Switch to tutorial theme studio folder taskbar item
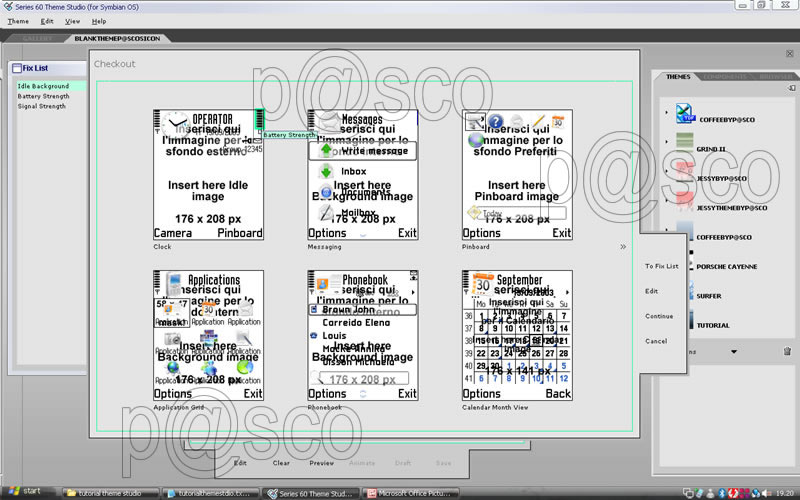 tap(112, 493)
